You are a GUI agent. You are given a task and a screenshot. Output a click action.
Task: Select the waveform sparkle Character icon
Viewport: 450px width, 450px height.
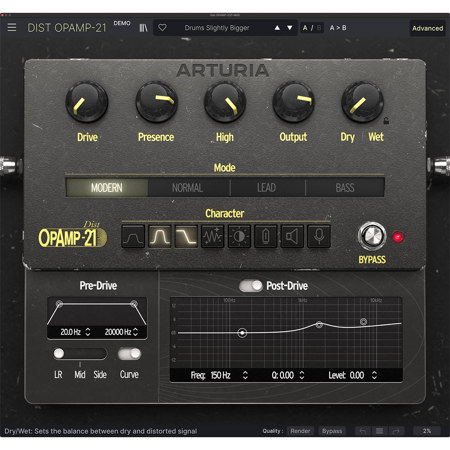[213, 236]
